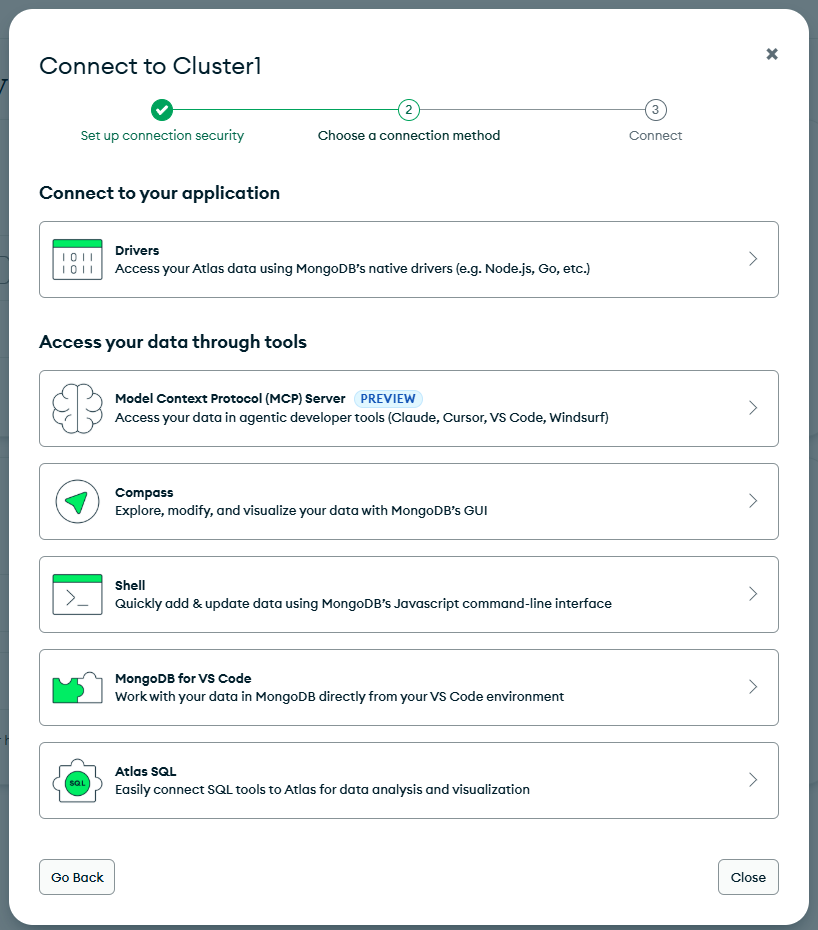Screen dimensions: 818x930
Task: Click the completed step green checkmark
Action: (x=162, y=110)
